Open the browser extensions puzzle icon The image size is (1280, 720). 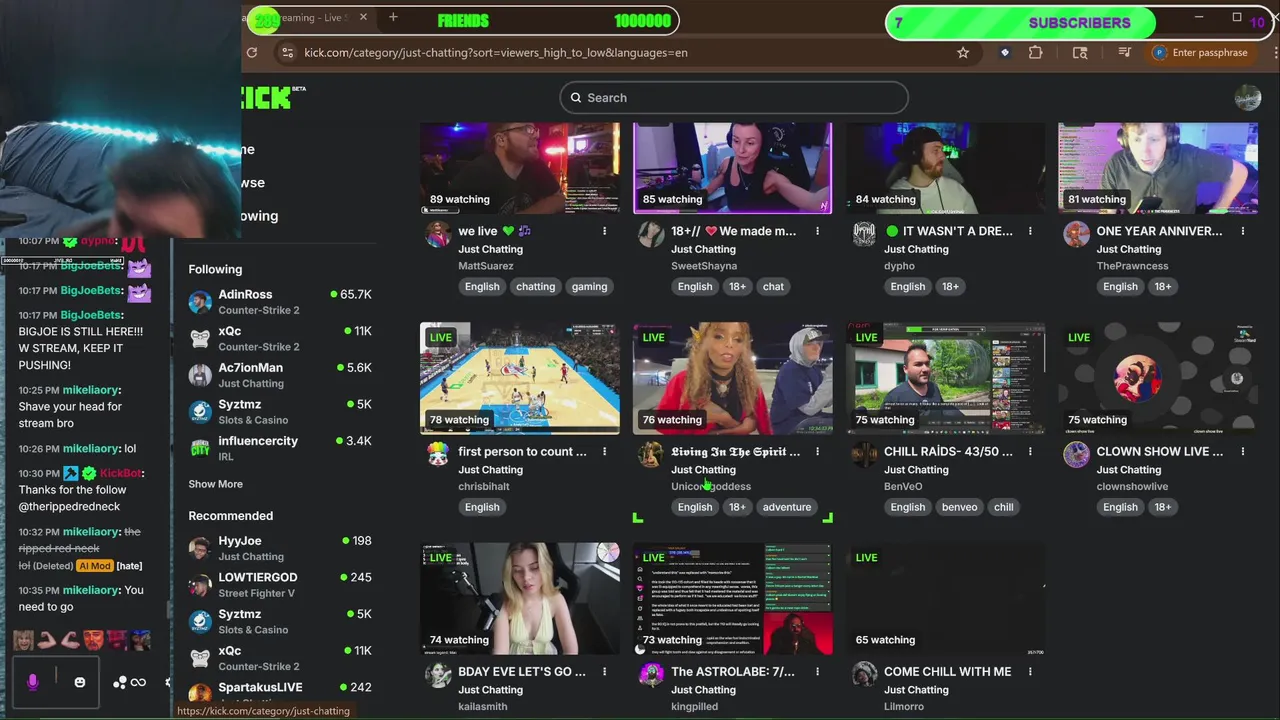pyautogui.click(x=1036, y=53)
